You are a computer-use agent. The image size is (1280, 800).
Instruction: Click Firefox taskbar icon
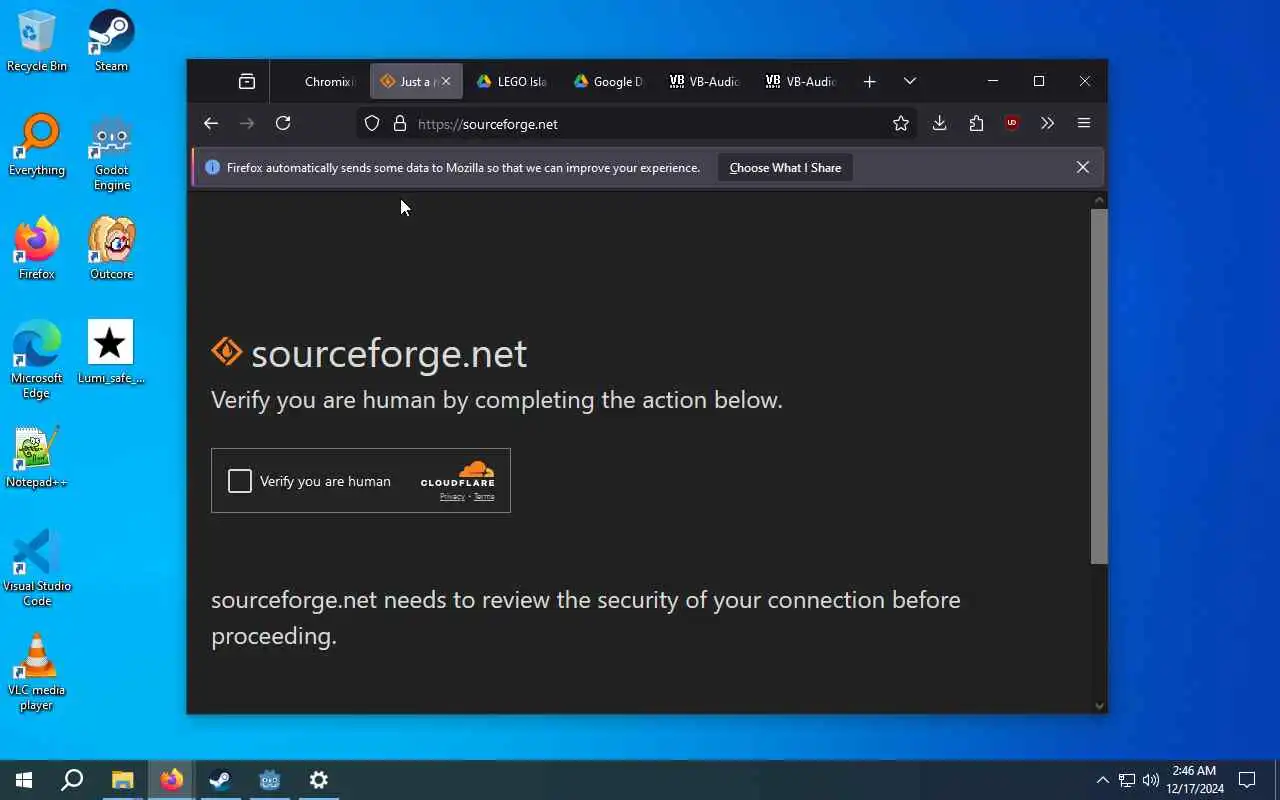coord(172,780)
